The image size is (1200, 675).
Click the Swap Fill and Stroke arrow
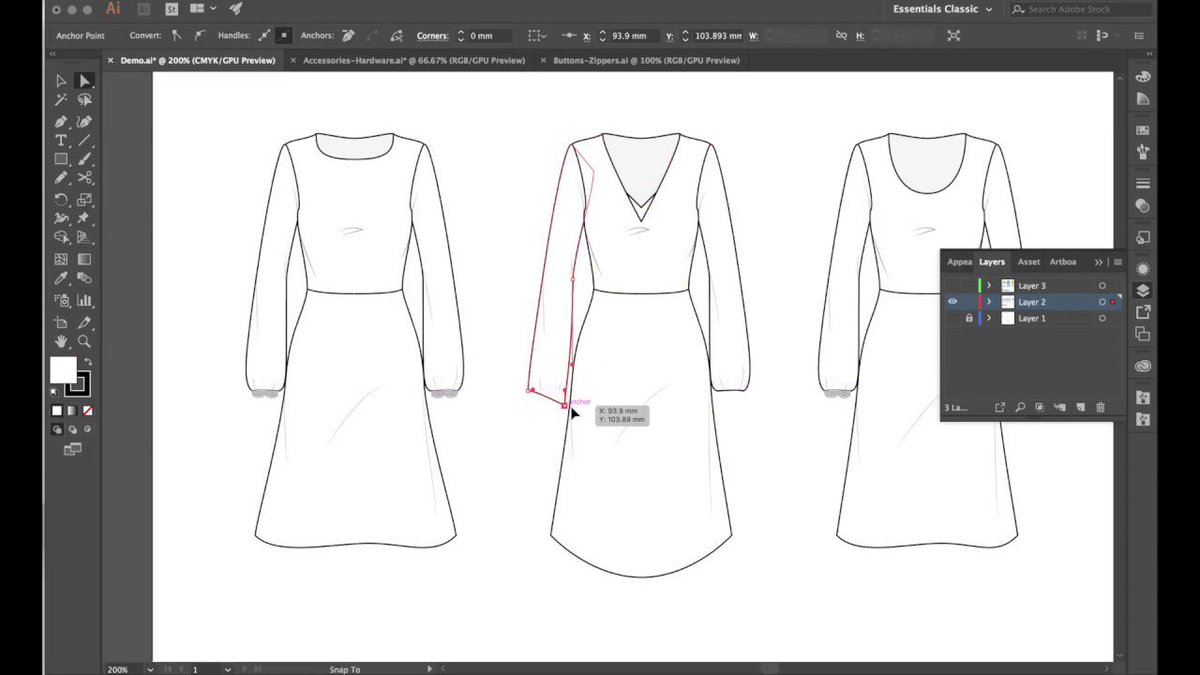tap(88, 362)
